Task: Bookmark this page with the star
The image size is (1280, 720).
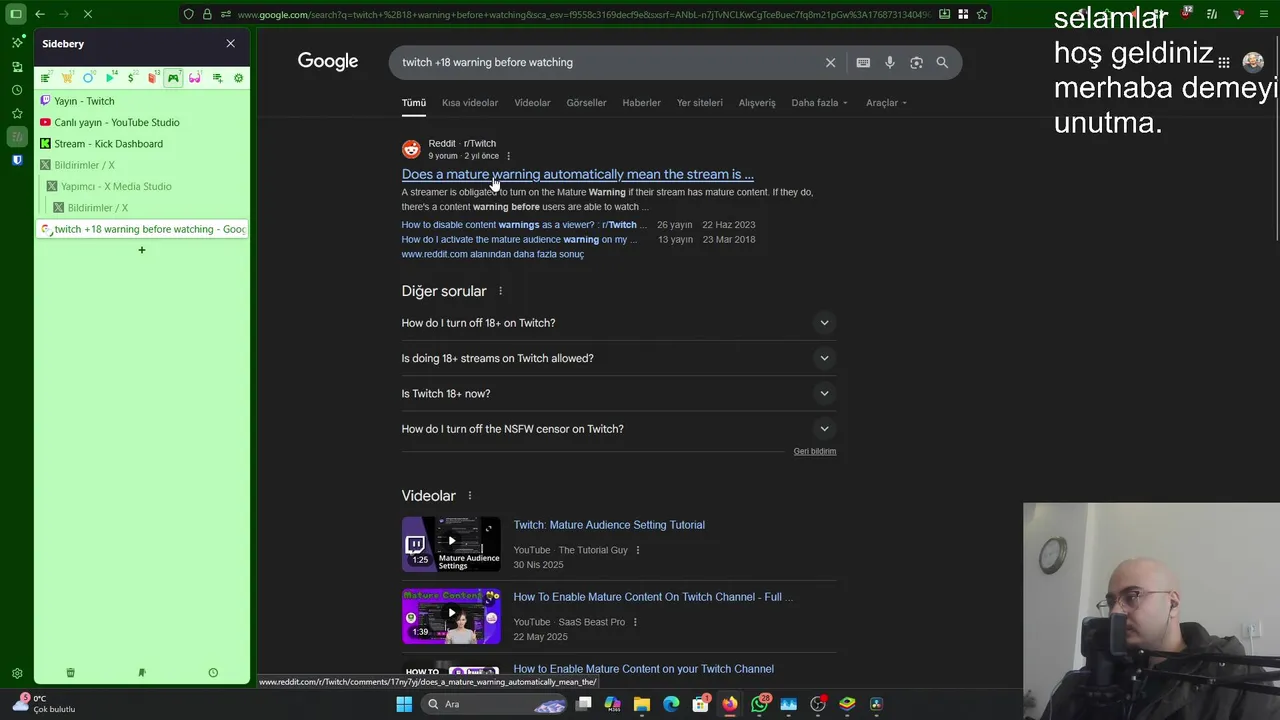Action: click(982, 14)
